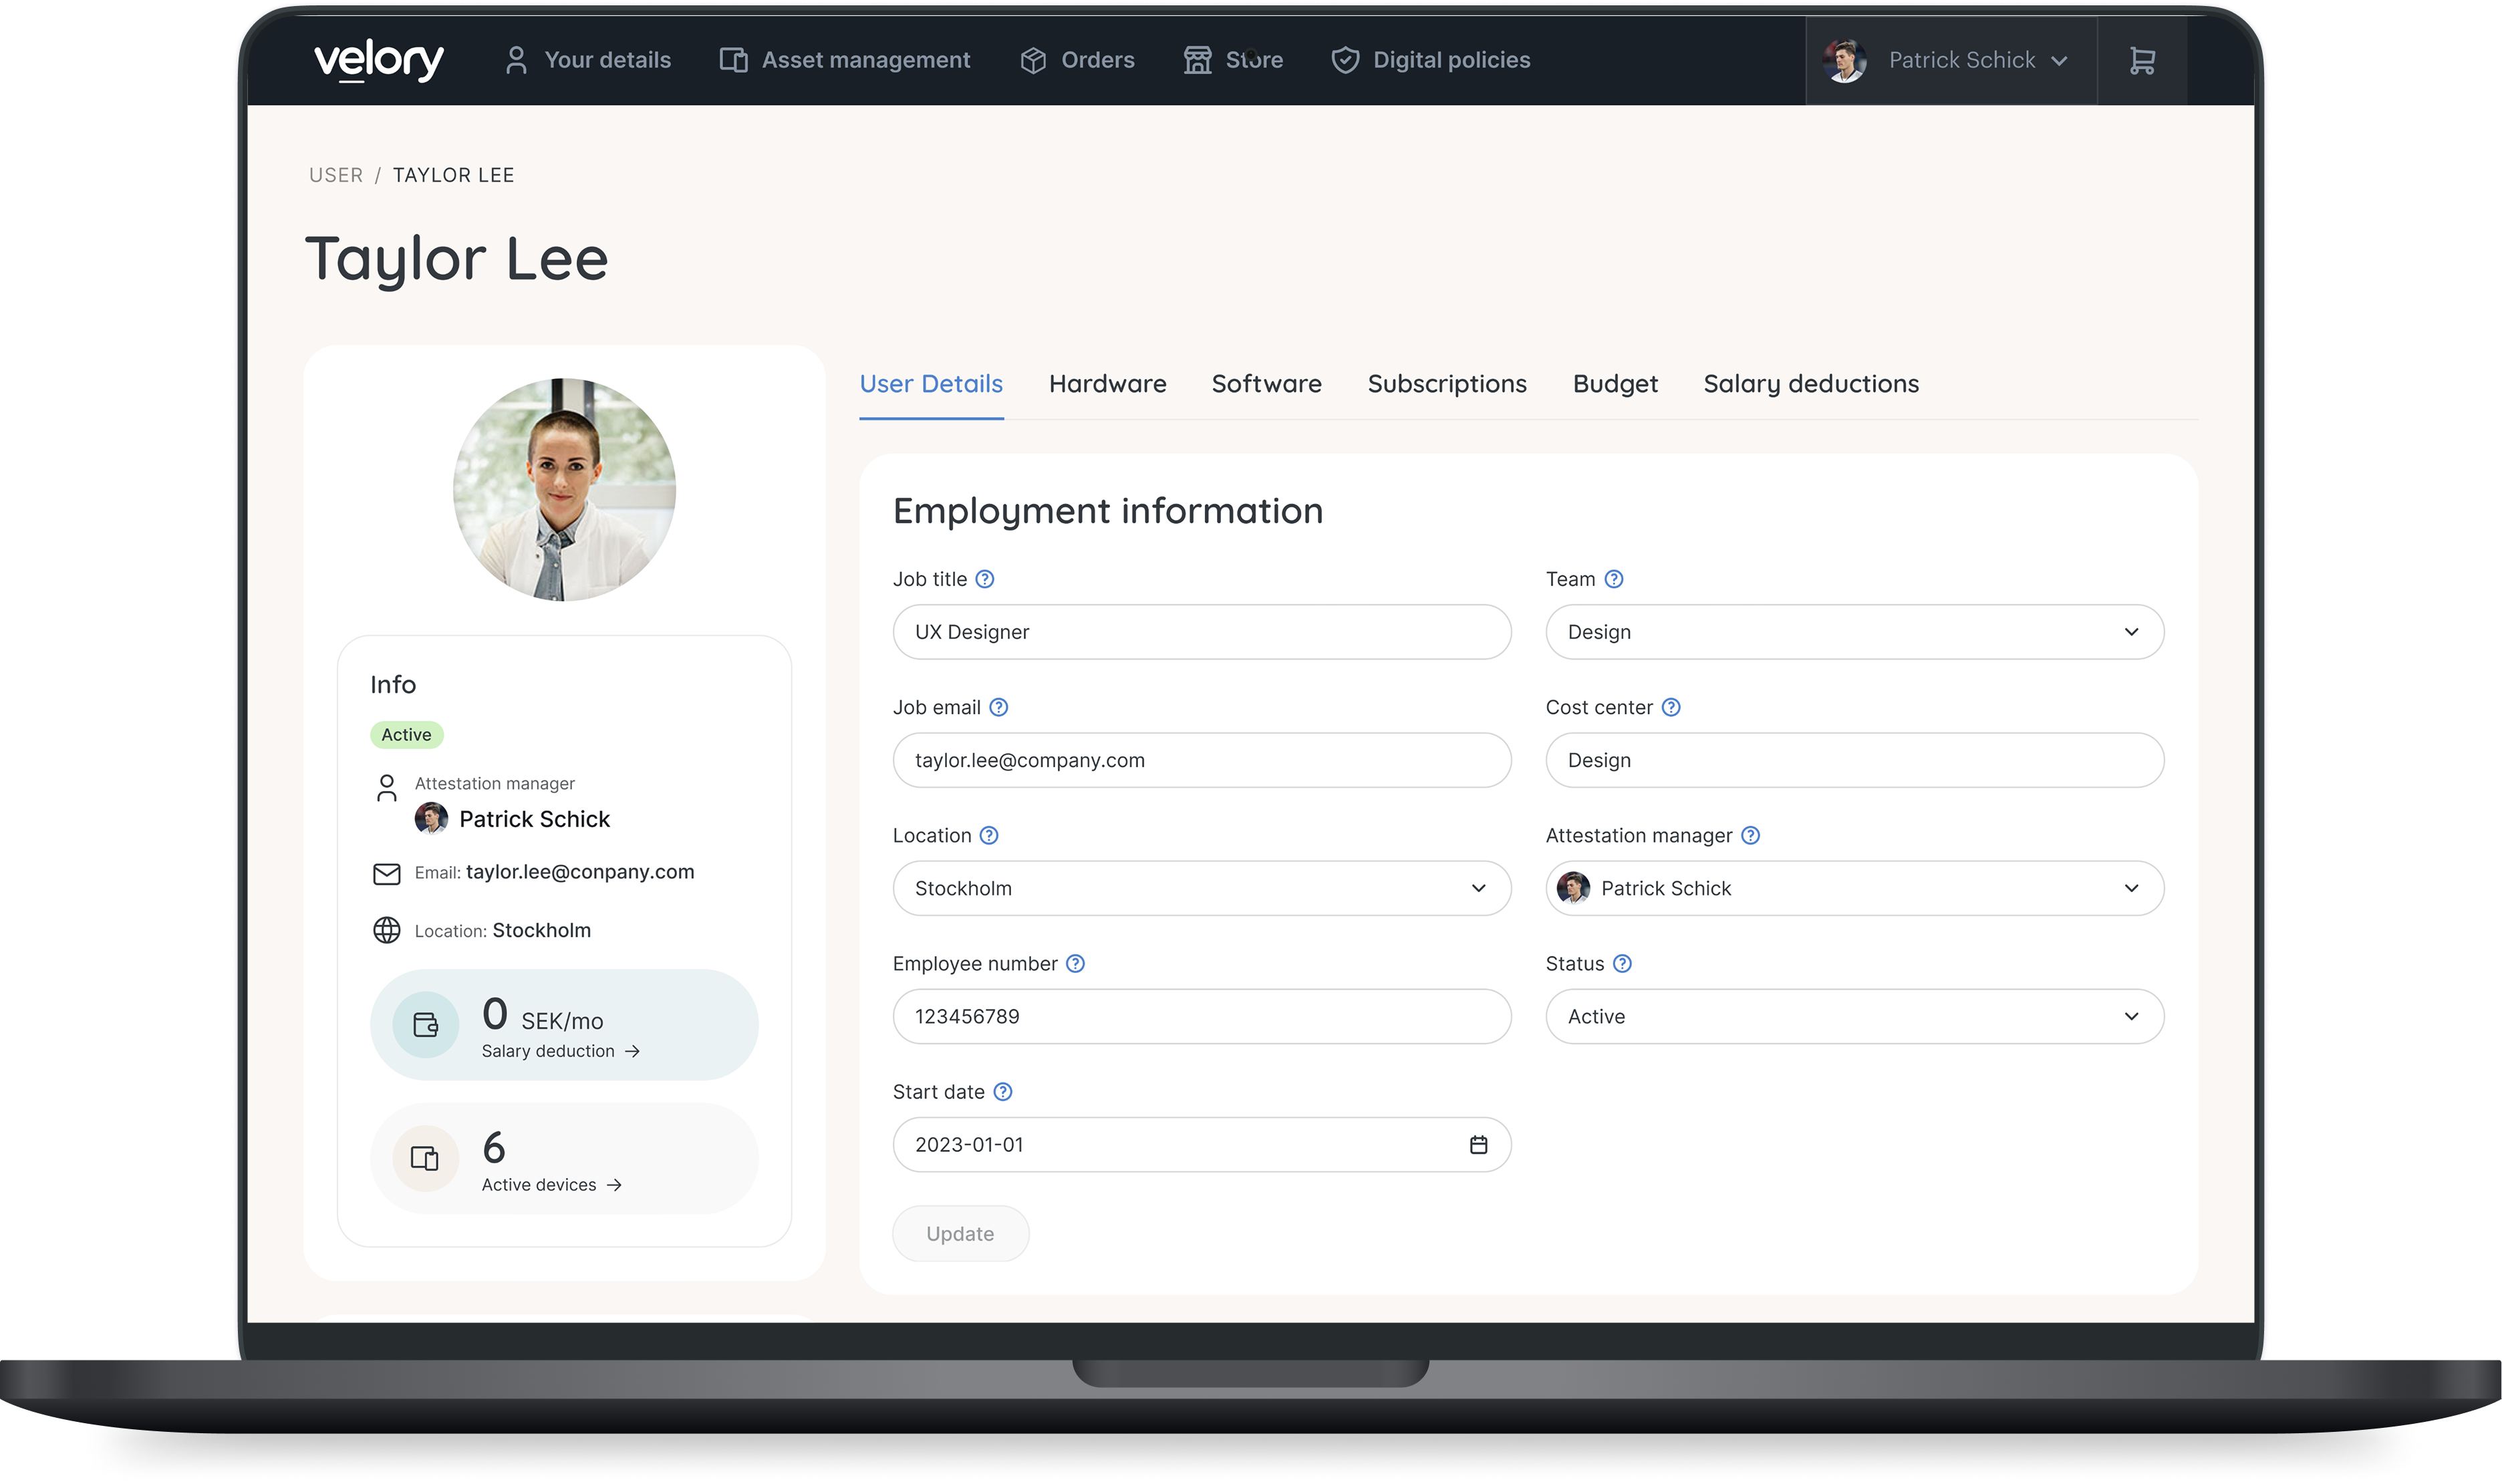This screenshot has width=2502, height=1484.
Task: Click the Status help question mark
Action: (1622, 963)
